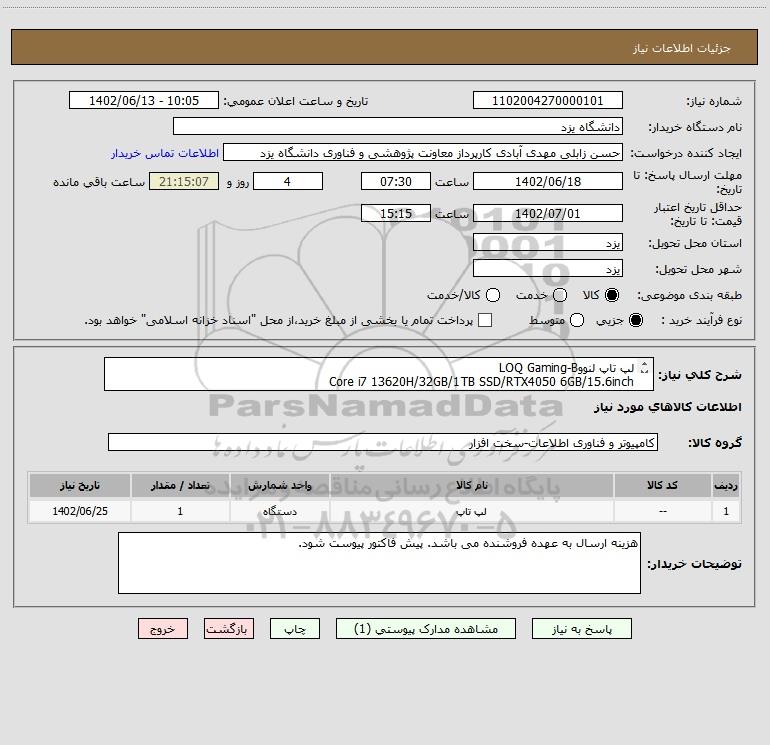This screenshot has width=770, height=745.
Task: Click the لپ تاپ item name cell
Action: pyautogui.click(x=471, y=511)
